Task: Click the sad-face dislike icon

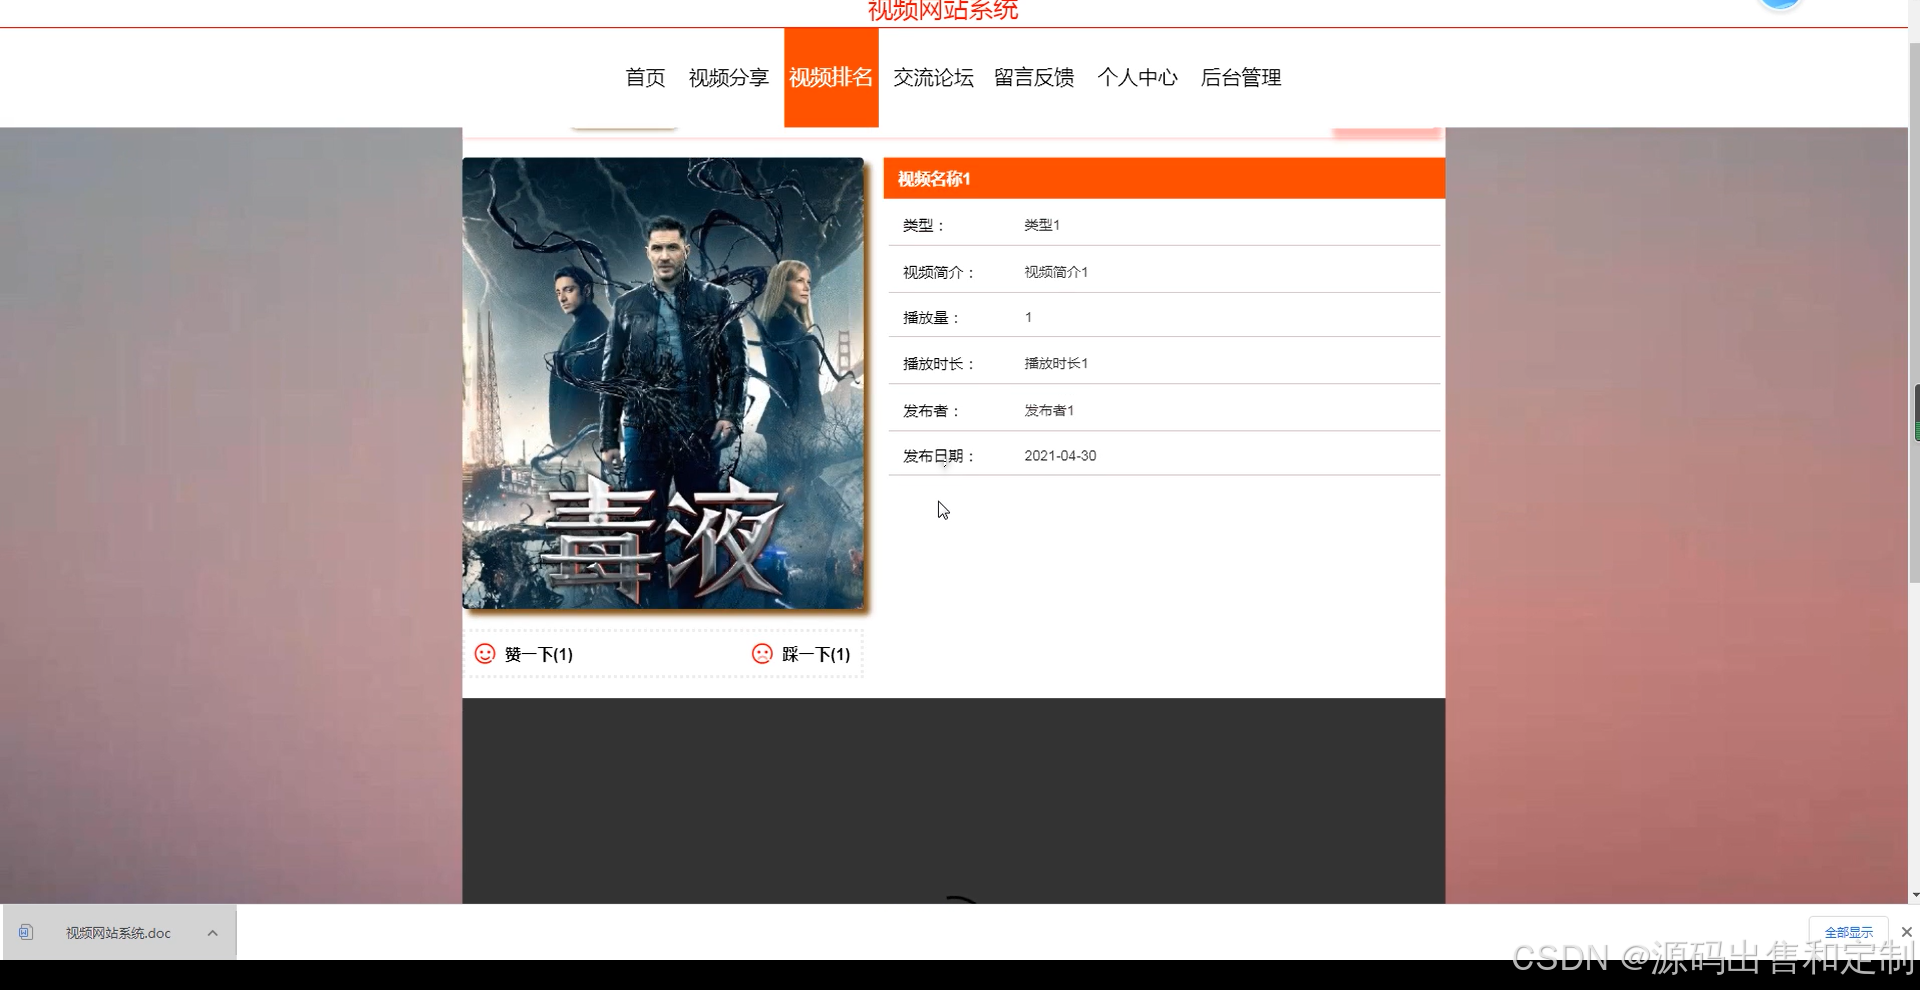Action: click(762, 654)
